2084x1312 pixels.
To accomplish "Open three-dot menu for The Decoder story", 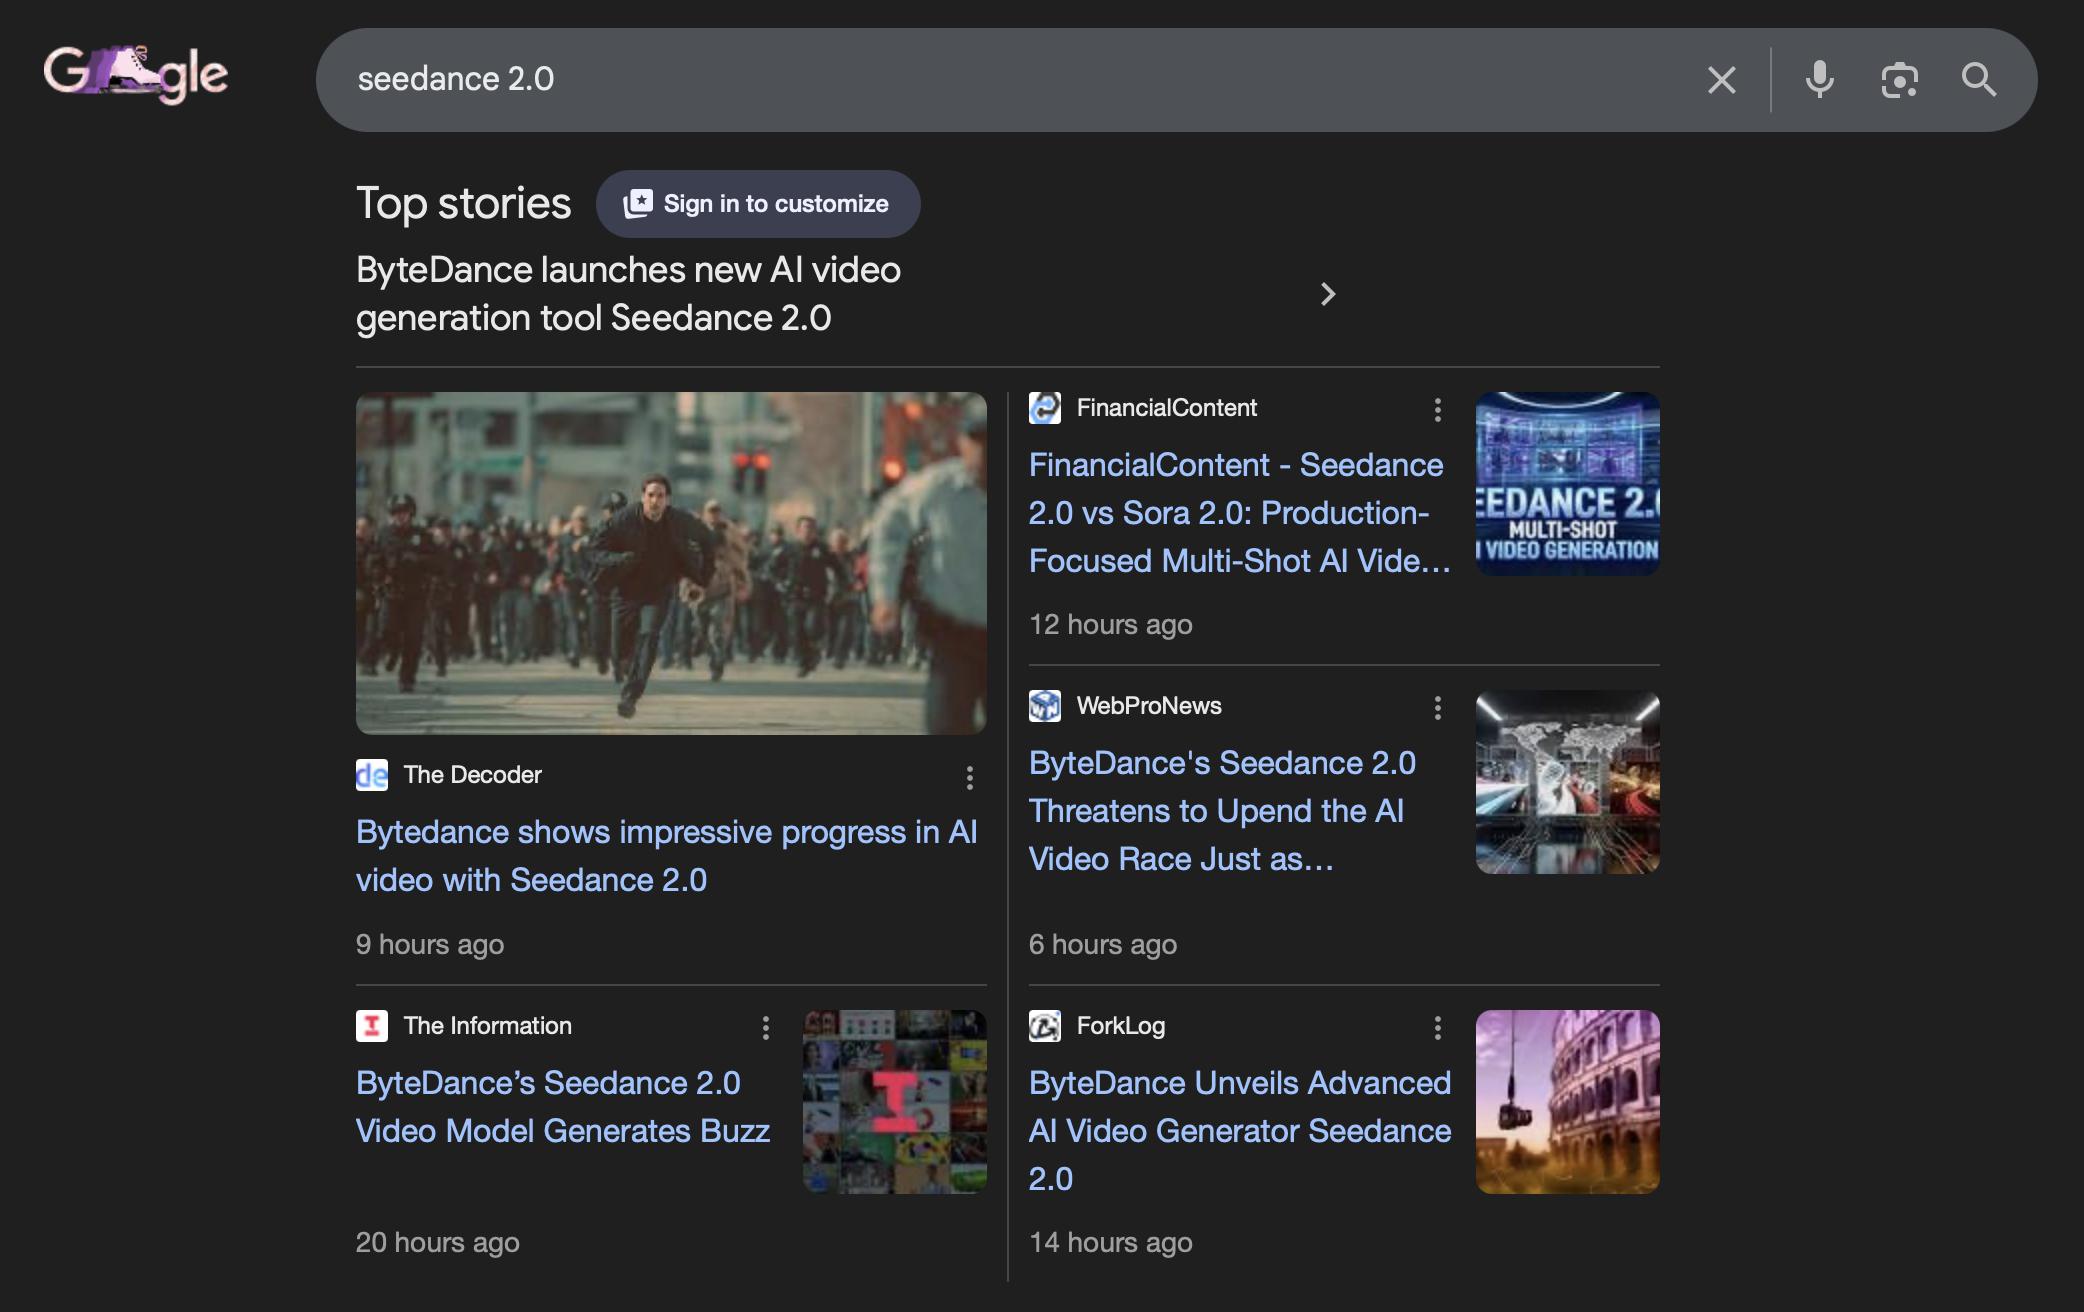I will coord(969,778).
